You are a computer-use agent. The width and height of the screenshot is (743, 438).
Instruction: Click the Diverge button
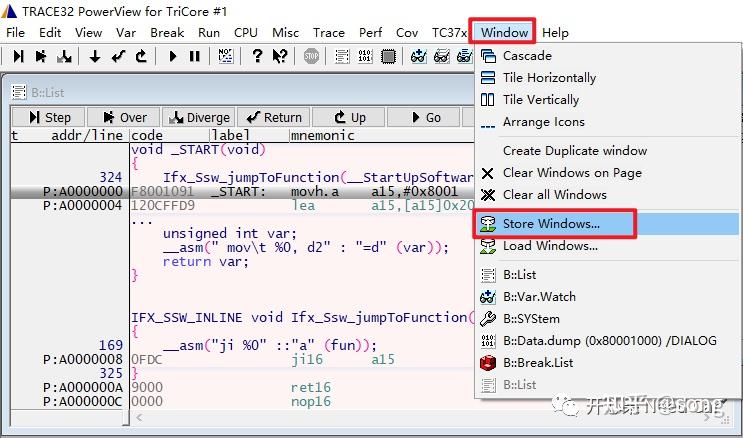199,118
